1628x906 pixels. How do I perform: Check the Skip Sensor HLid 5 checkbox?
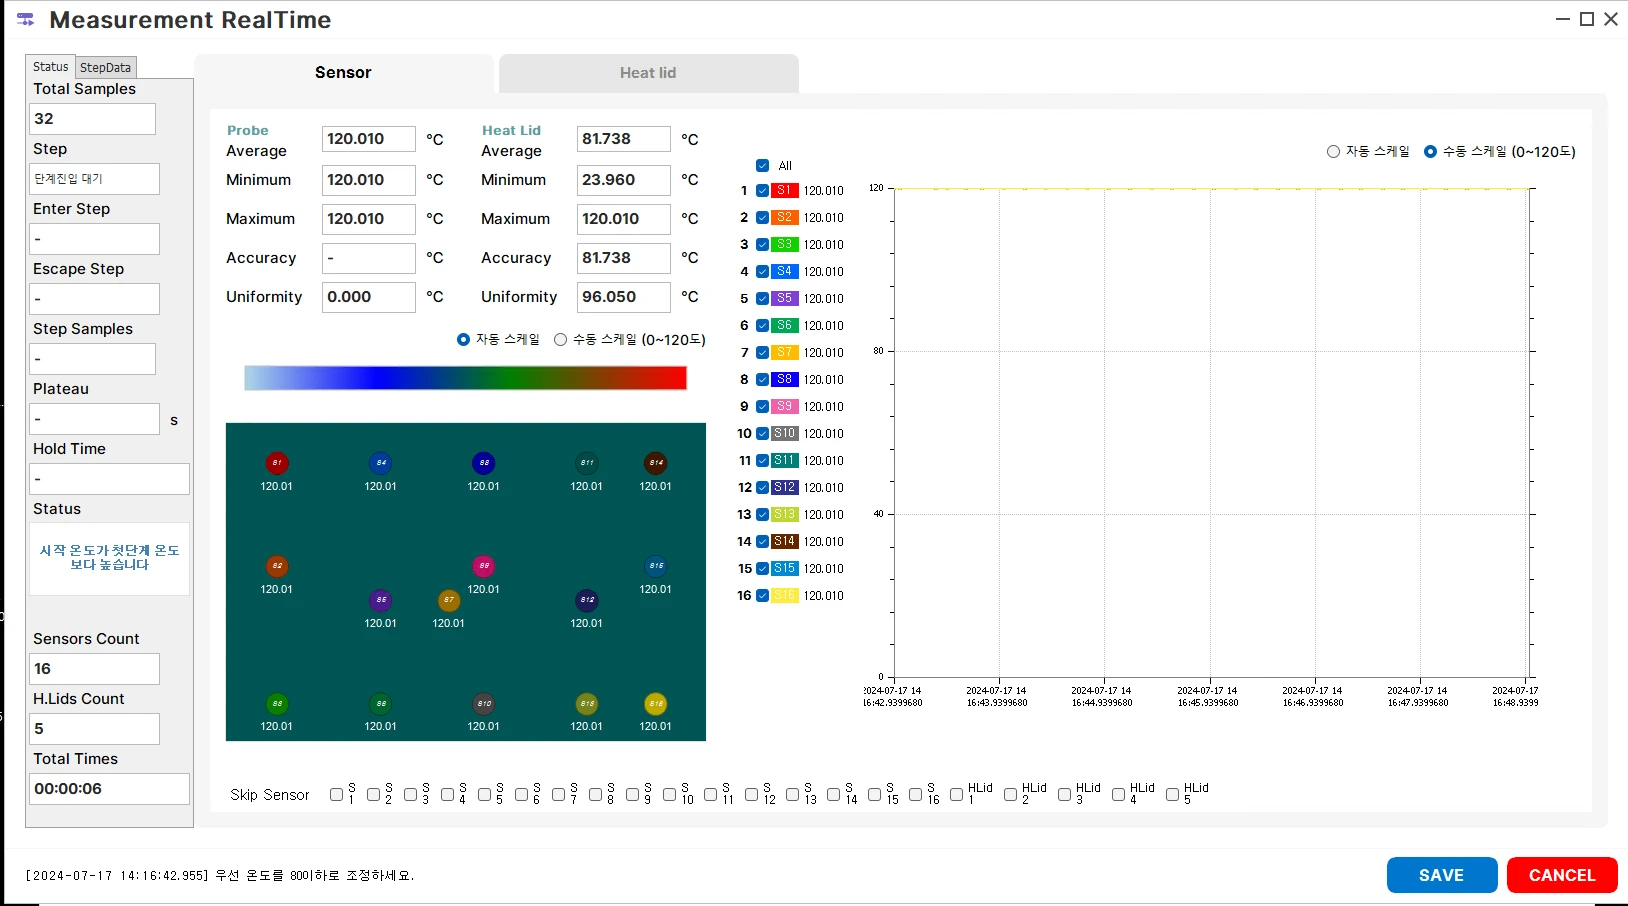[1173, 795]
